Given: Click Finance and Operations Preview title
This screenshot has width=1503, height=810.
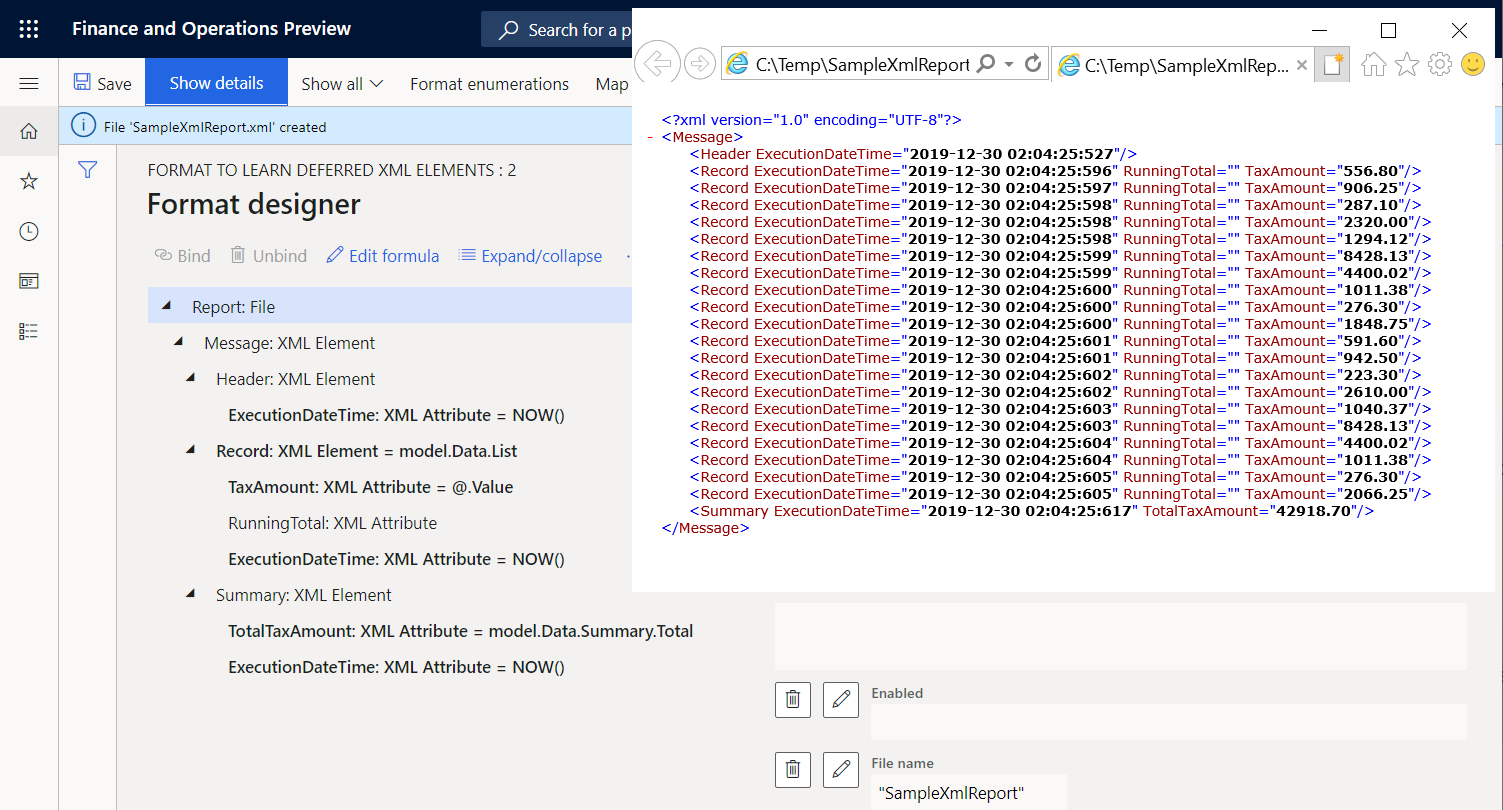Looking at the screenshot, I should [x=211, y=29].
